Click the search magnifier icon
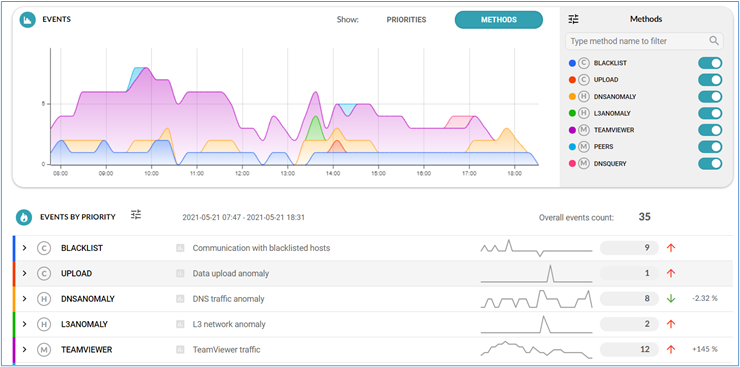Viewport: 740px width, 367px height. (714, 41)
